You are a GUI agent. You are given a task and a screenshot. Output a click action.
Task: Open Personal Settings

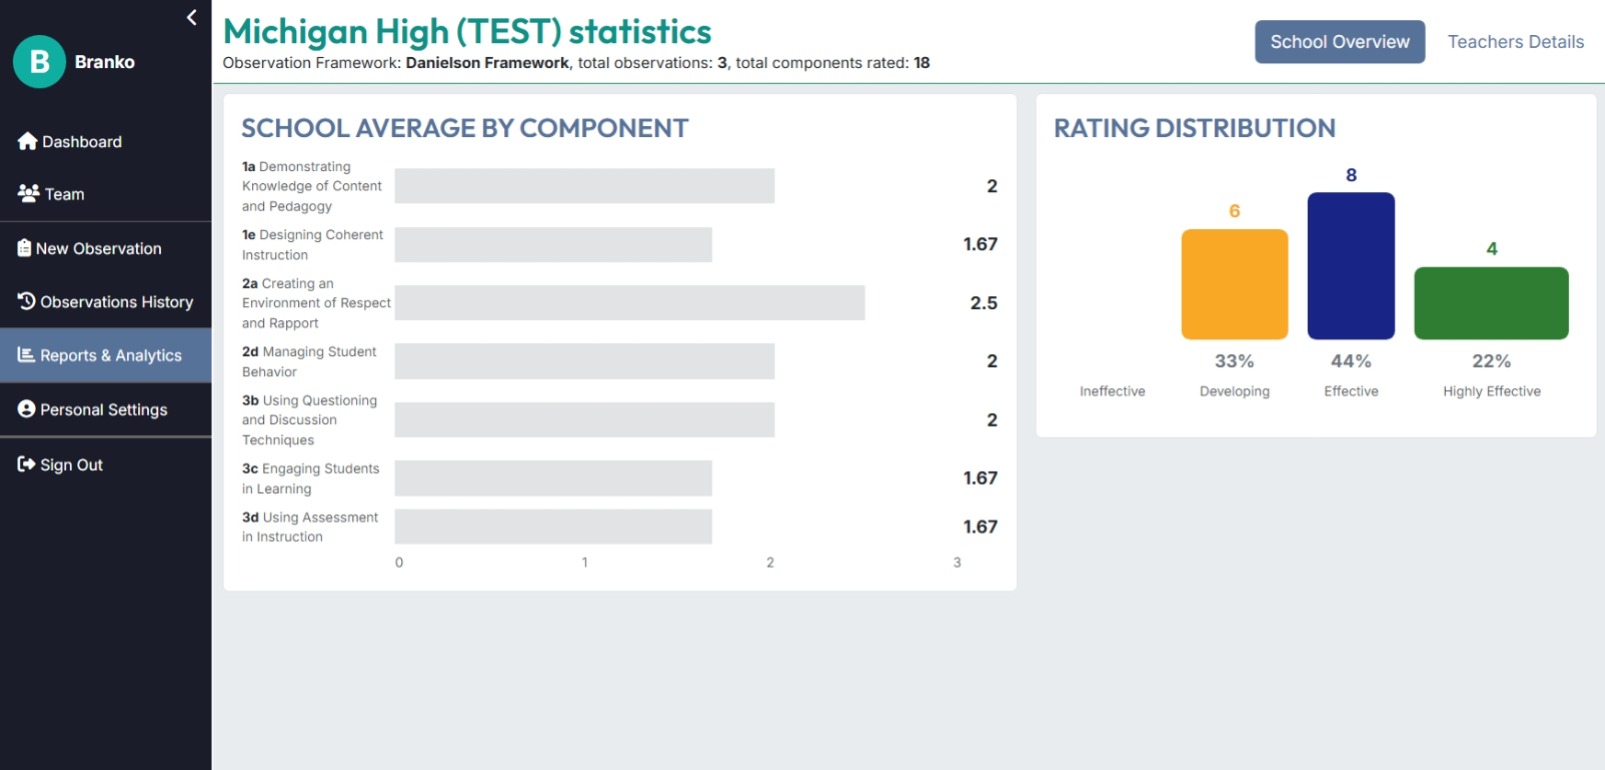(x=106, y=409)
